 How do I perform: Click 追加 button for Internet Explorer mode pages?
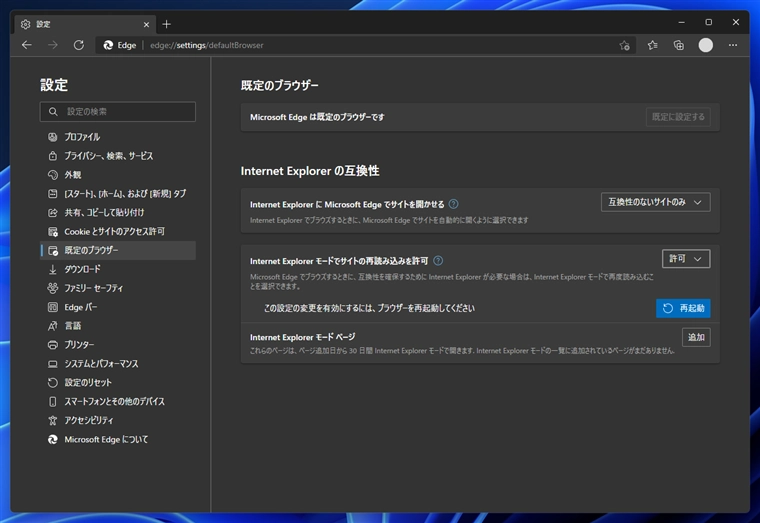696,337
